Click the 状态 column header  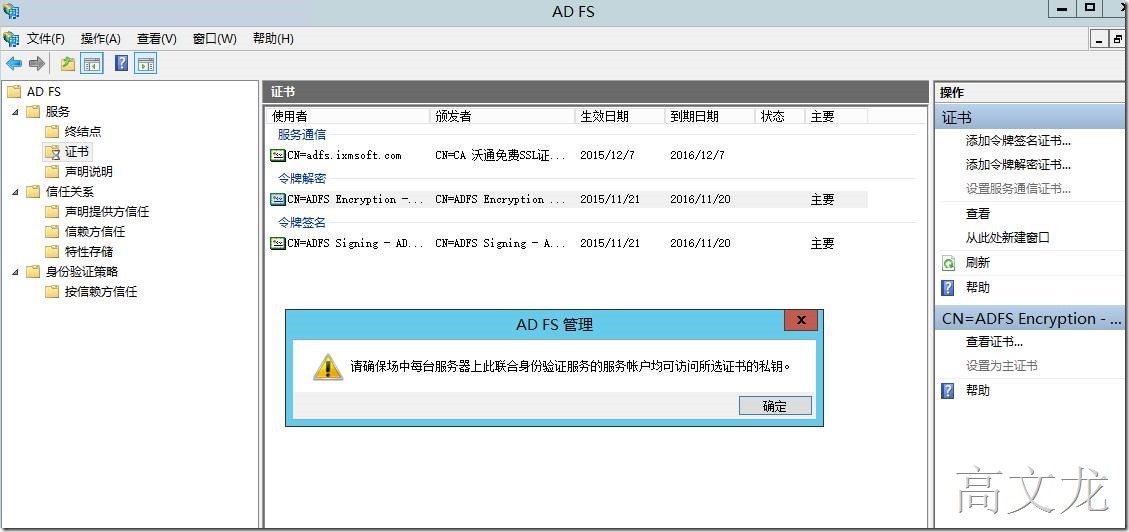coord(780,116)
